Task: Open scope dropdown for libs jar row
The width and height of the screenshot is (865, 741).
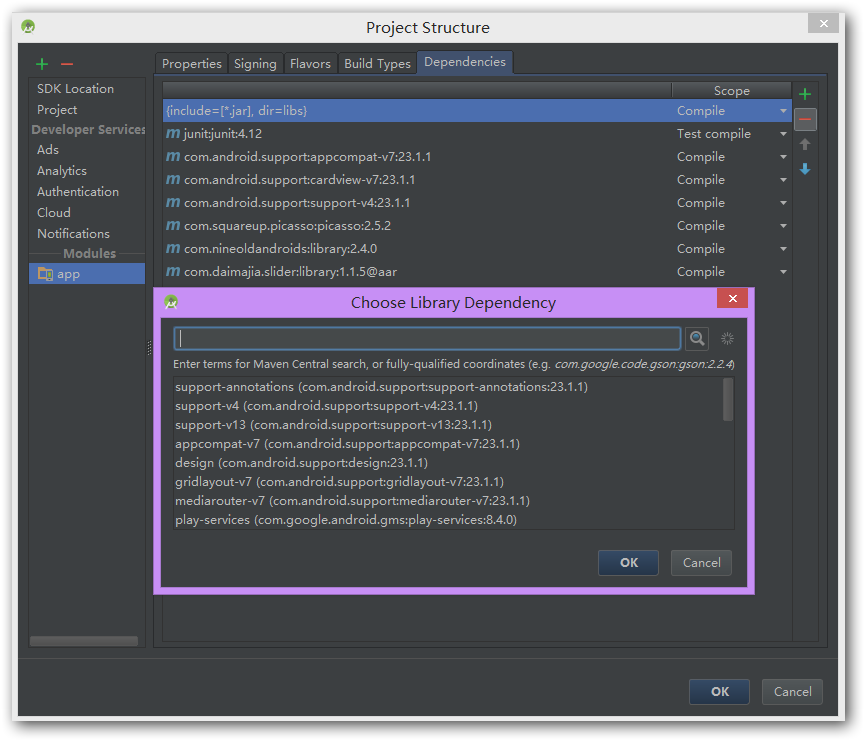Action: (x=783, y=111)
